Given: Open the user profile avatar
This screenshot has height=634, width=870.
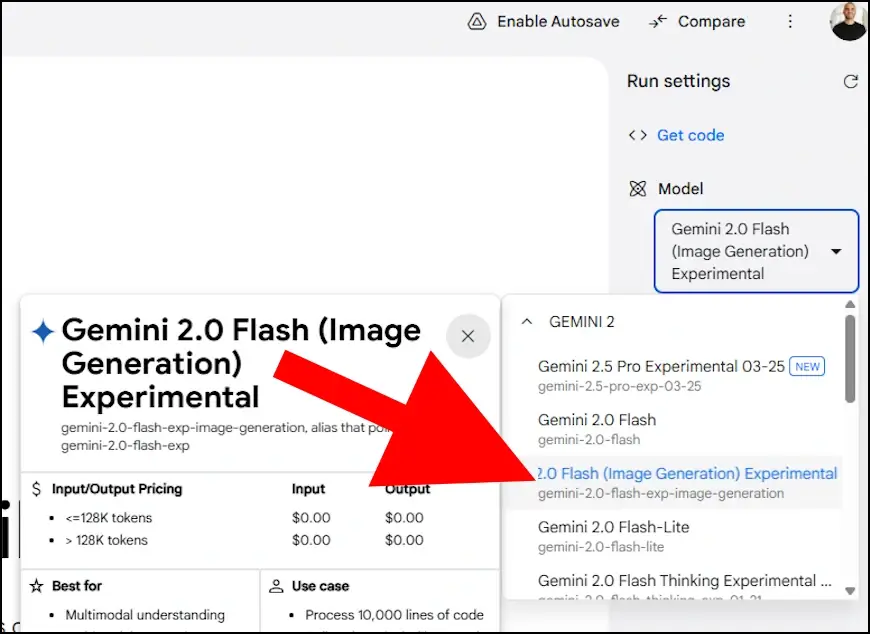Looking at the screenshot, I should click(847, 21).
